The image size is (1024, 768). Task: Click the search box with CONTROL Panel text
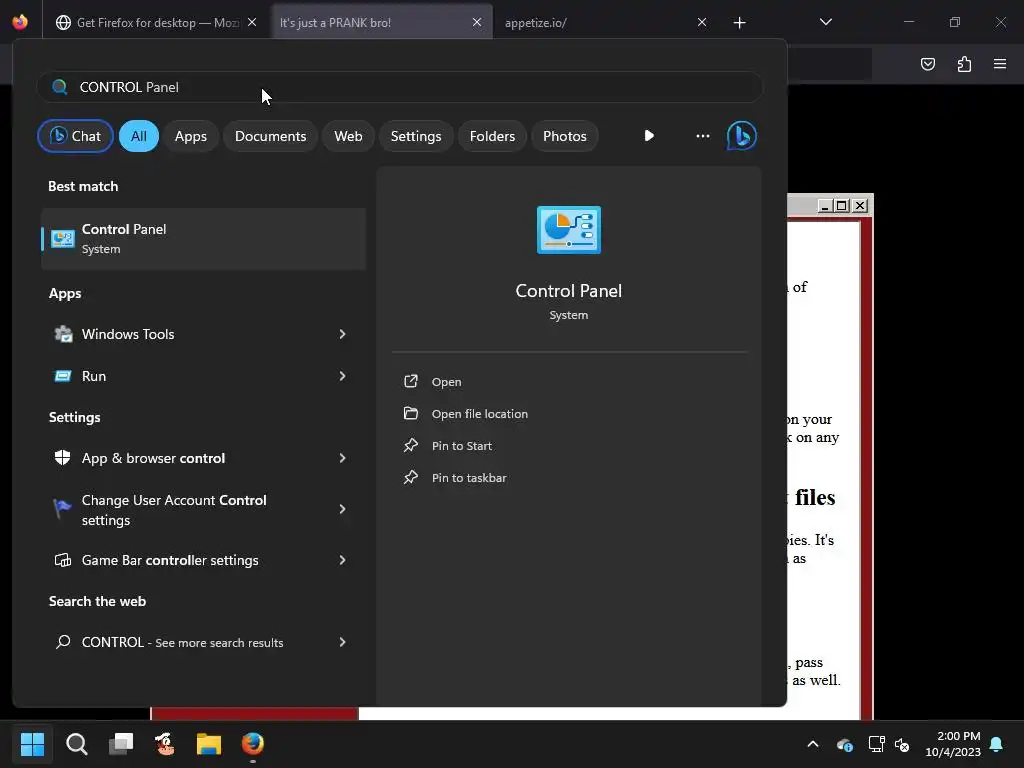click(400, 87)
